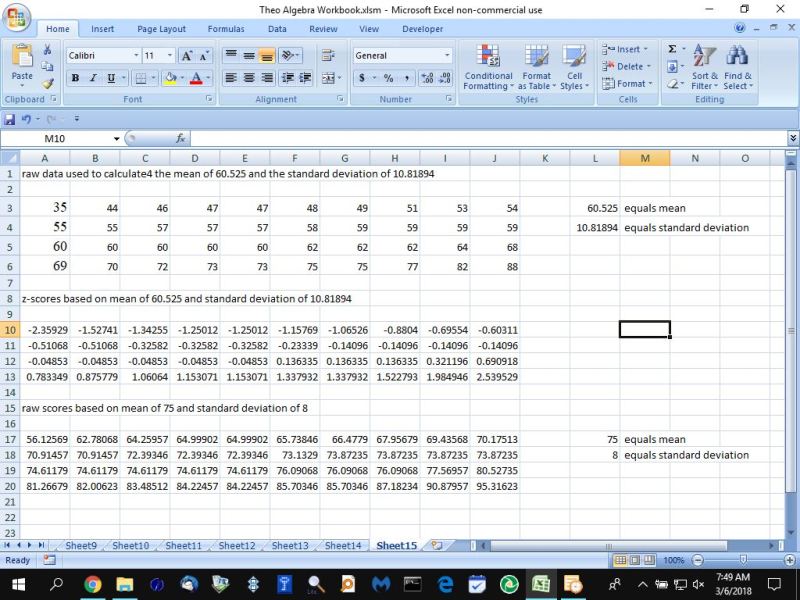Expand the Borders dropdown arrow
The height and width of the screenshot is (600, 800).
[153, 78]
